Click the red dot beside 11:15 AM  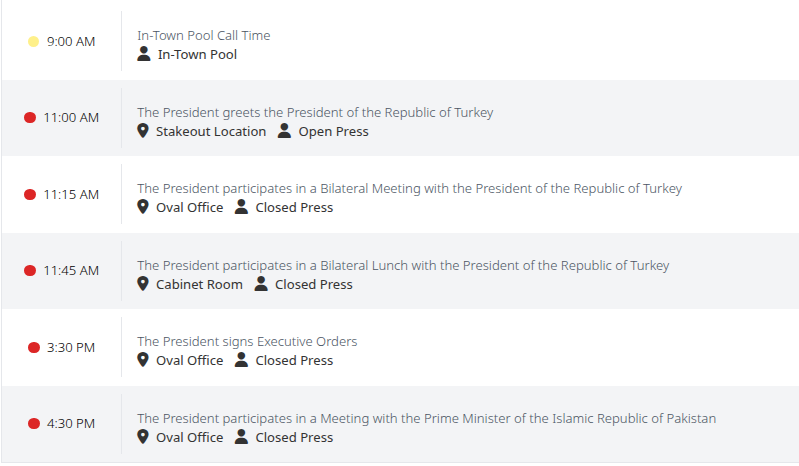pos(30,195)
